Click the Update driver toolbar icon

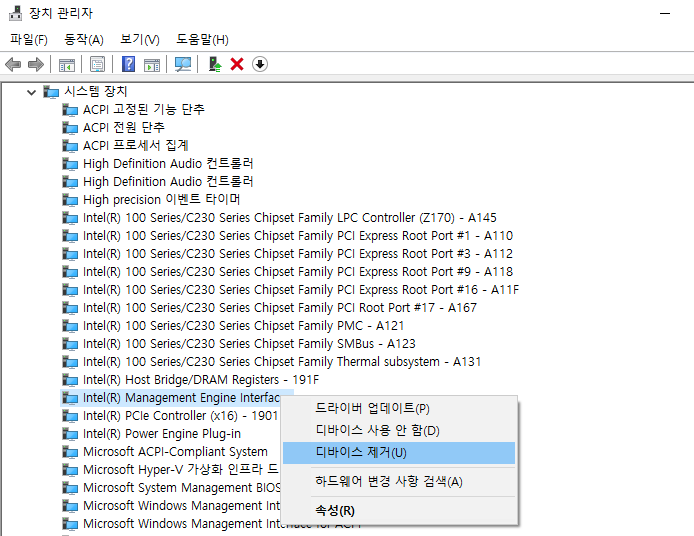[215, 64]
